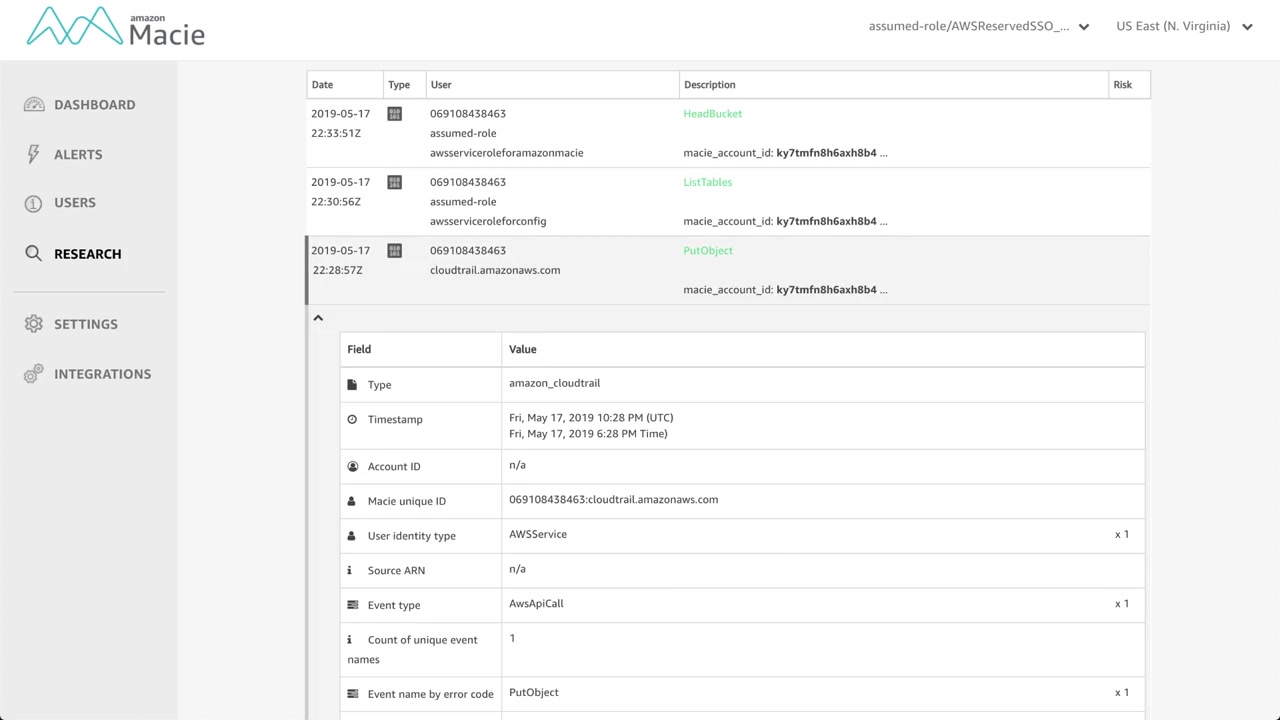Click the Users info icon
This screenshot has width=1280, height=720.
[34, 203]
